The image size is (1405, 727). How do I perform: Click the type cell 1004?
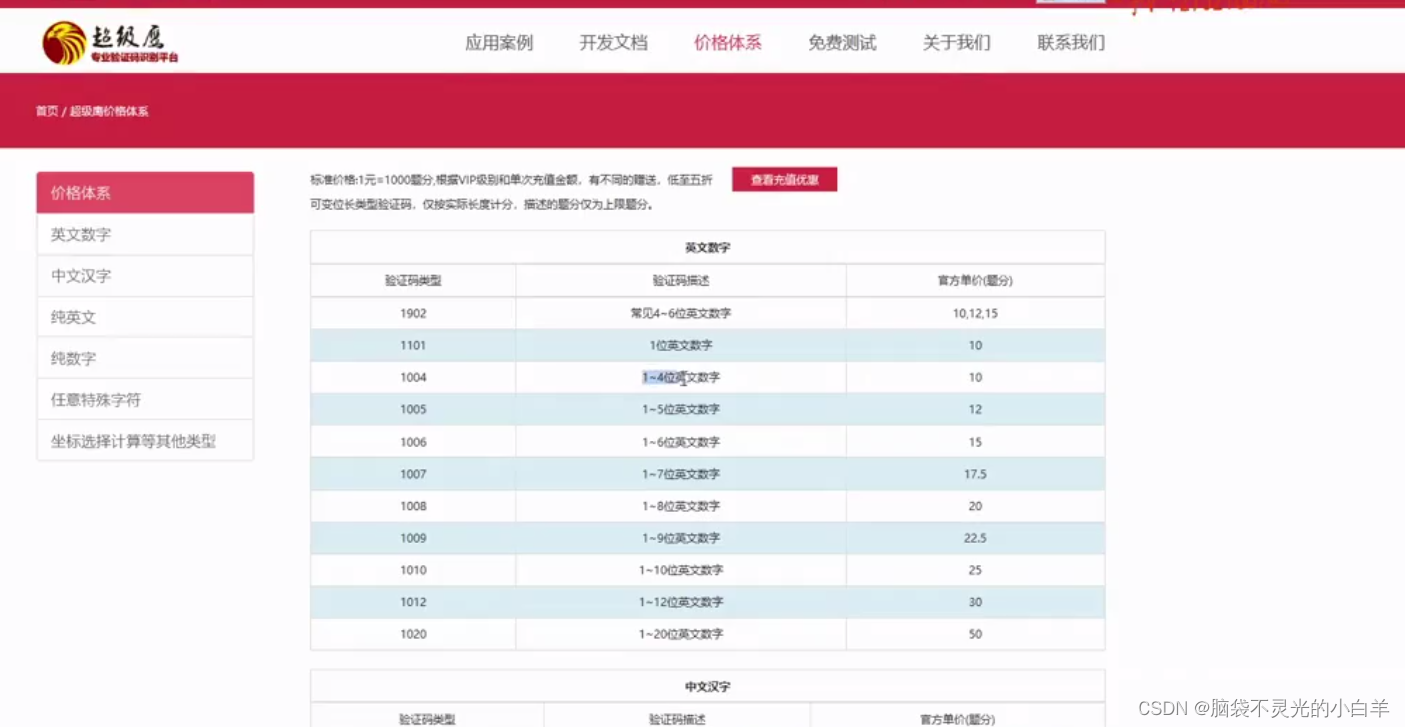click(413, 377)
